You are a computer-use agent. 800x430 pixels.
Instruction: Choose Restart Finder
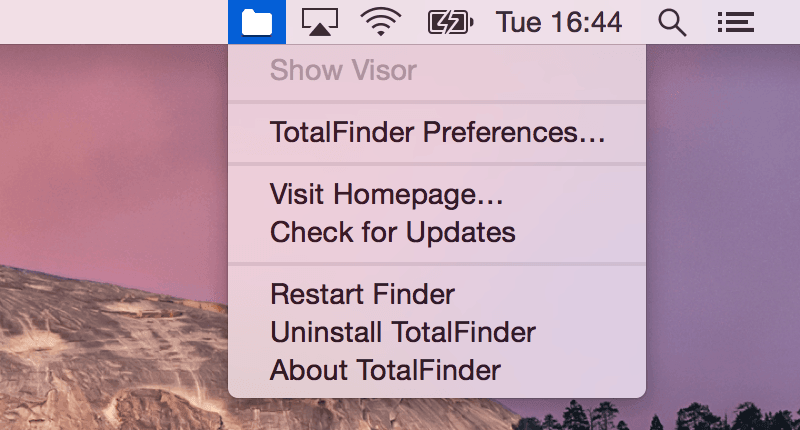362,294
